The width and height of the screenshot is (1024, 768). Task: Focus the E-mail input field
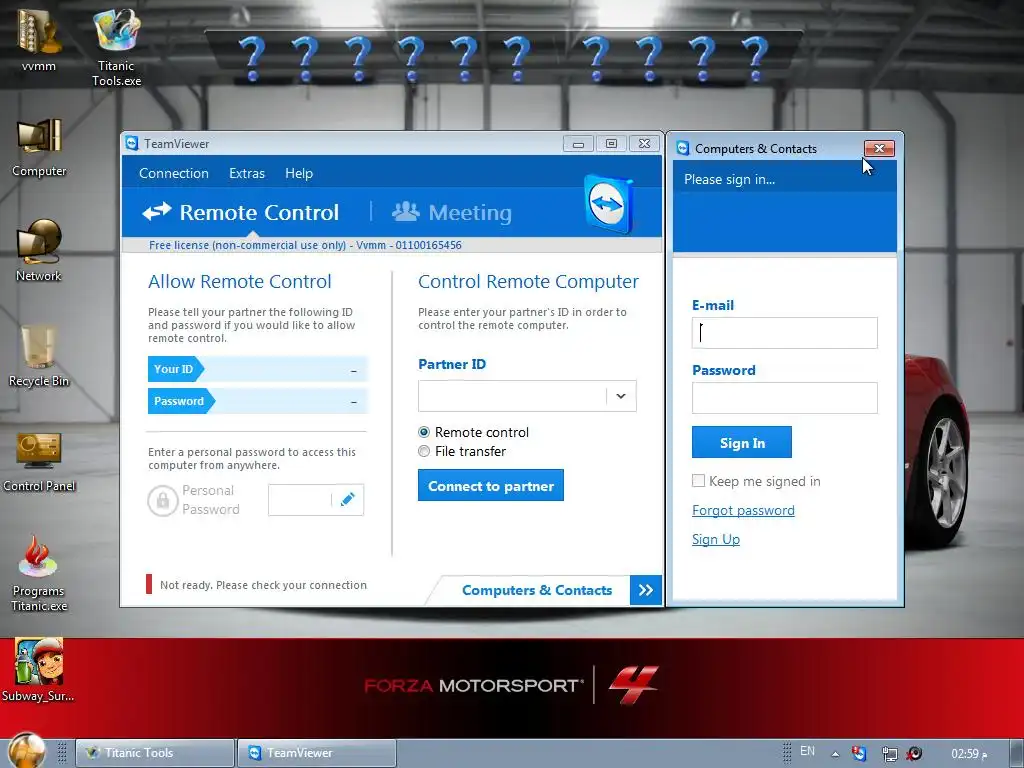(784, 333)
